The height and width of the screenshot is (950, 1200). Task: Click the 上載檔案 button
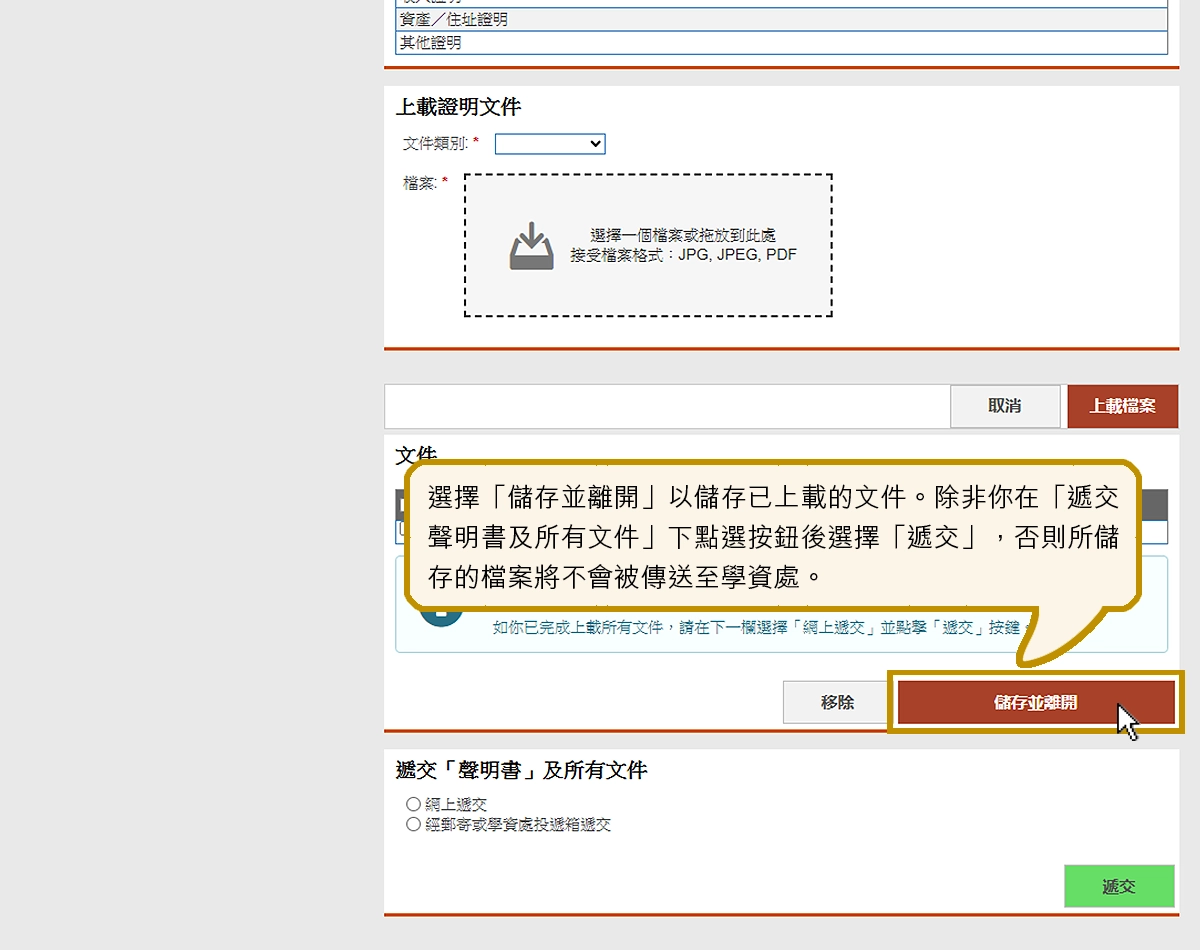coord(1122,406)
